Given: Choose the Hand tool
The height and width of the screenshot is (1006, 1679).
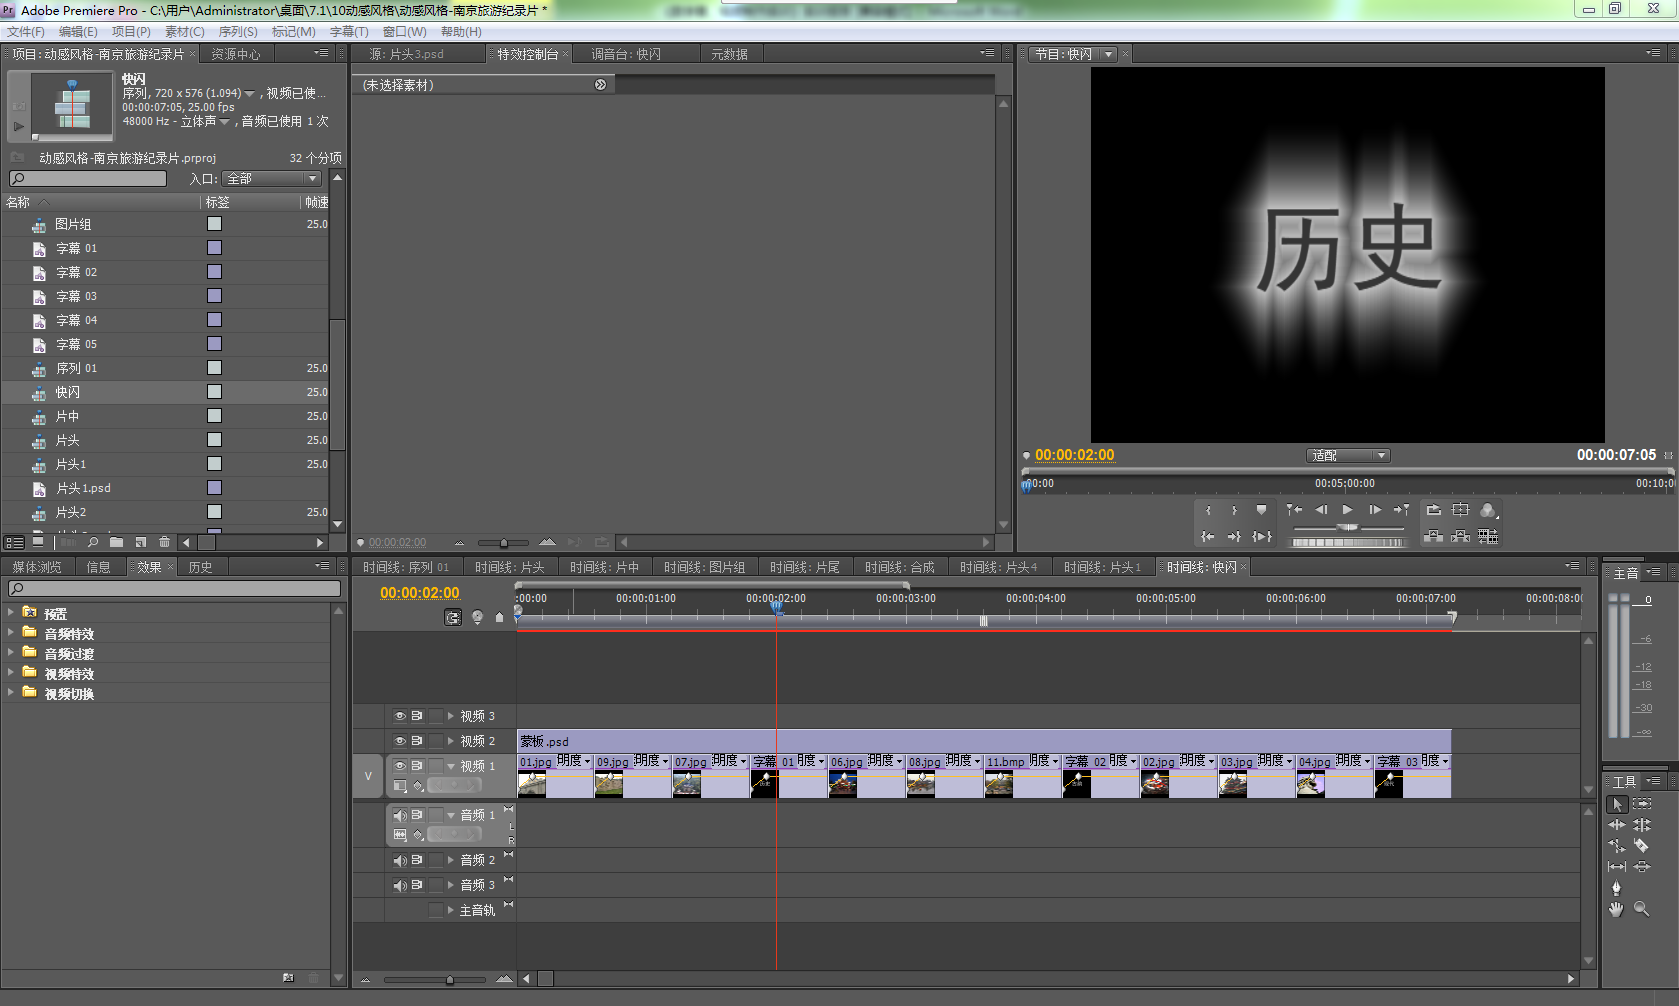Looking at the screenshot, I should (x=1616, y=909).
